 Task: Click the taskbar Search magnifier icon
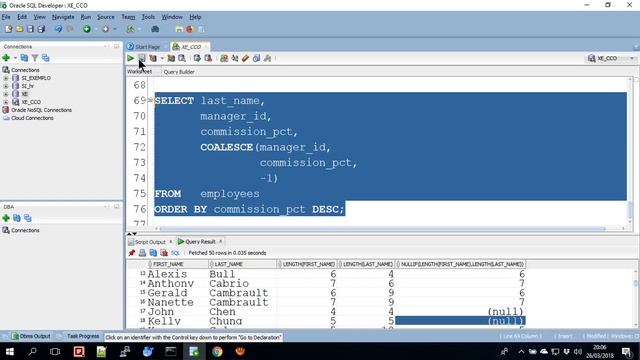[32, 351]
